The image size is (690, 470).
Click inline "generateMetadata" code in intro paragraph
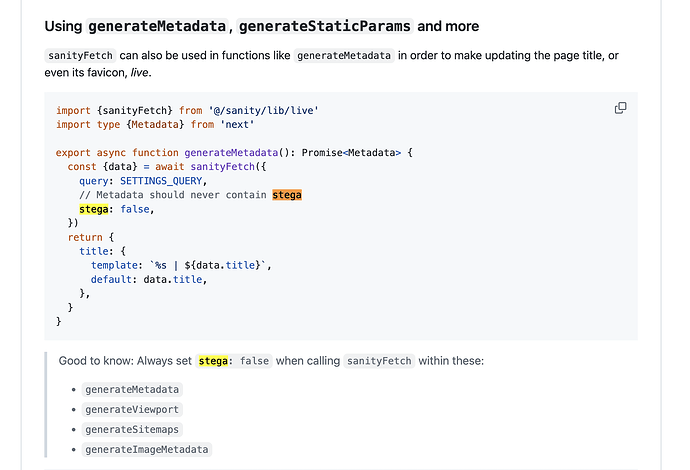pos(344,56)
